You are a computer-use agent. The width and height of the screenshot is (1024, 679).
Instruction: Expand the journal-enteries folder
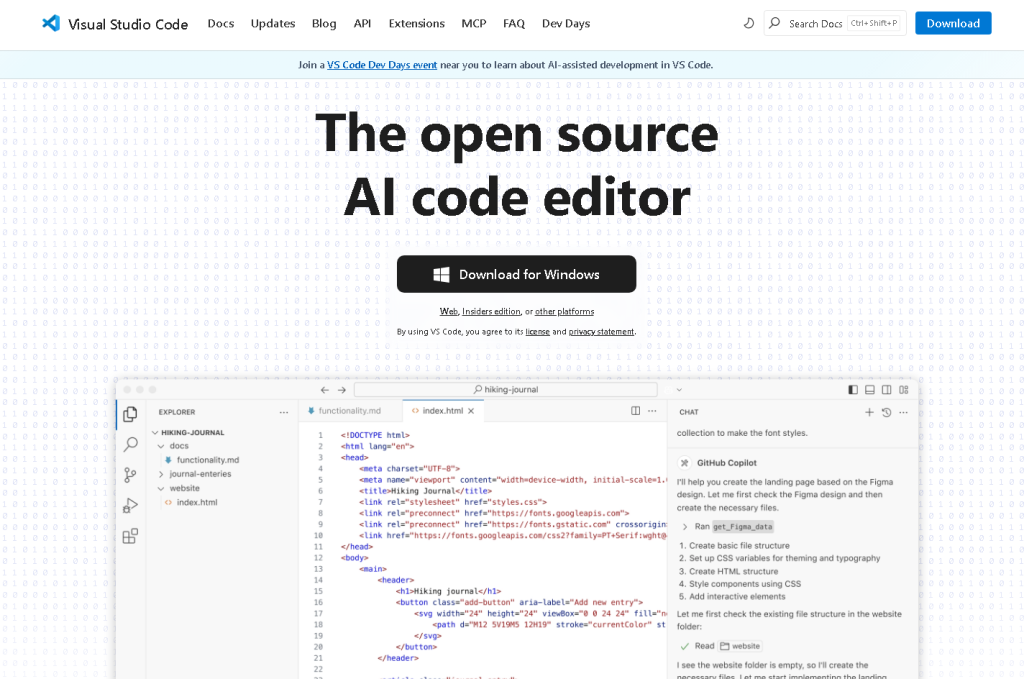point(161,474)
